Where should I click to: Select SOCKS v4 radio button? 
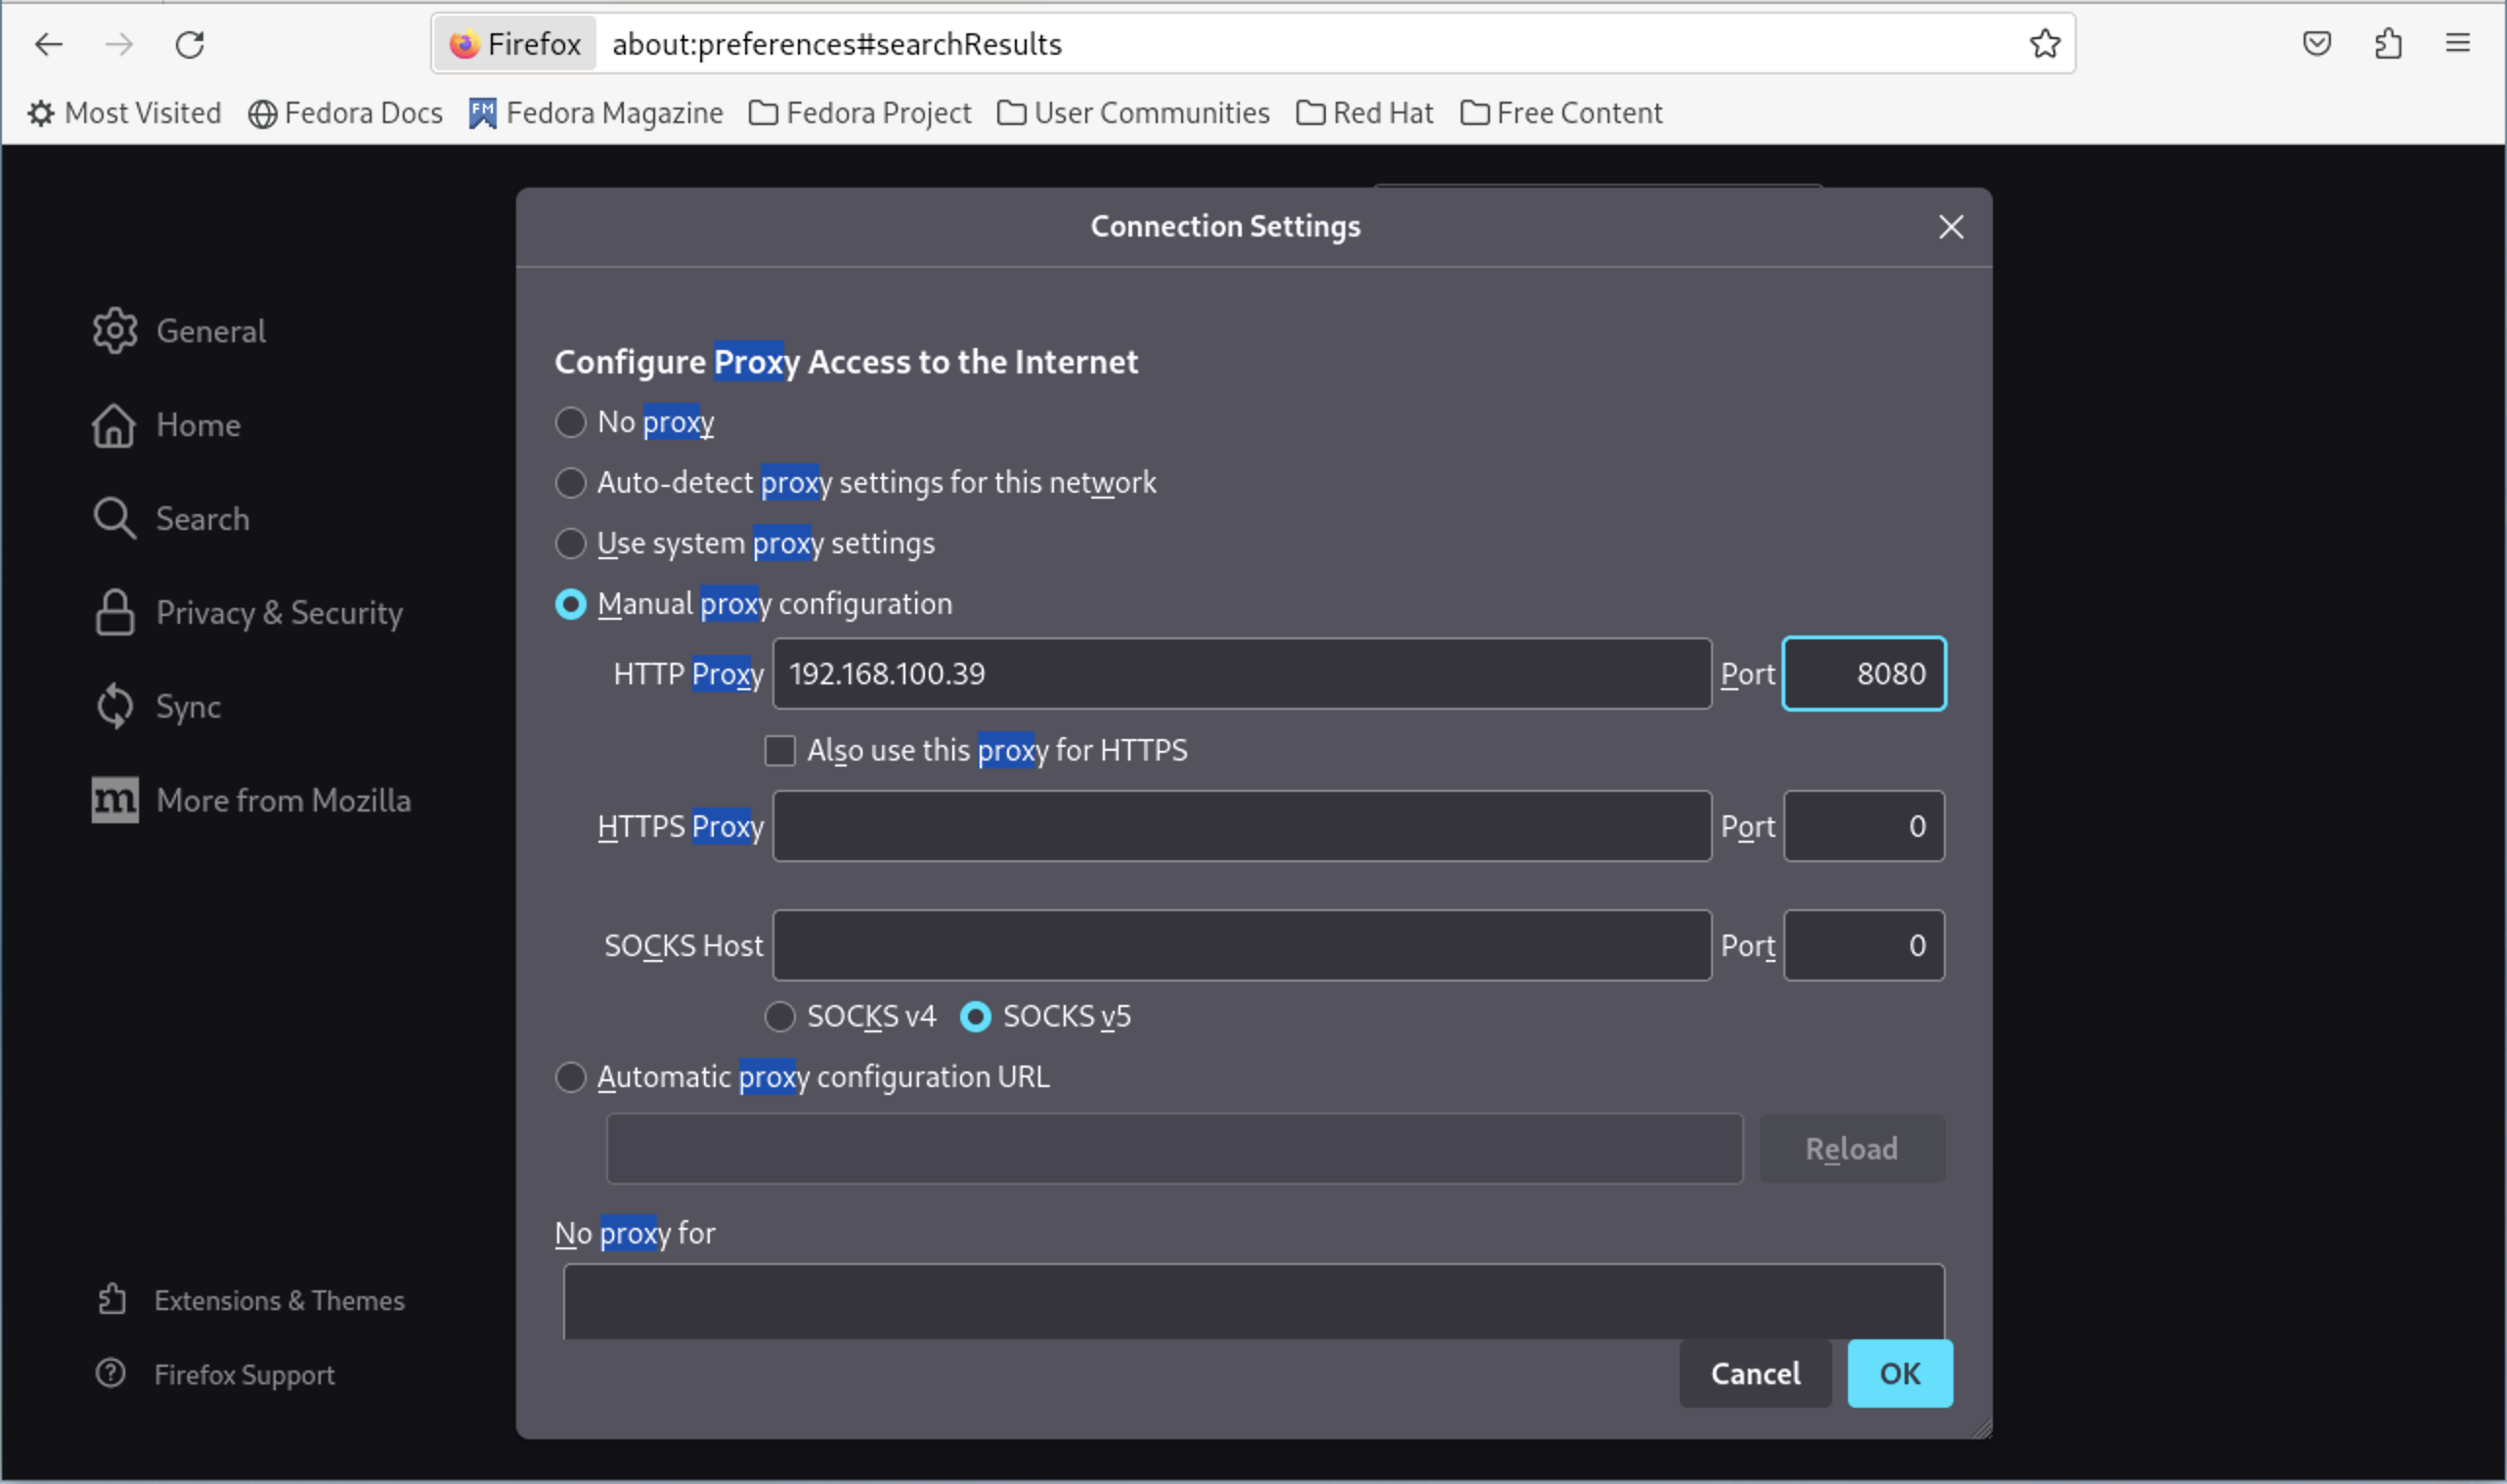click(x=780, y=1016)
